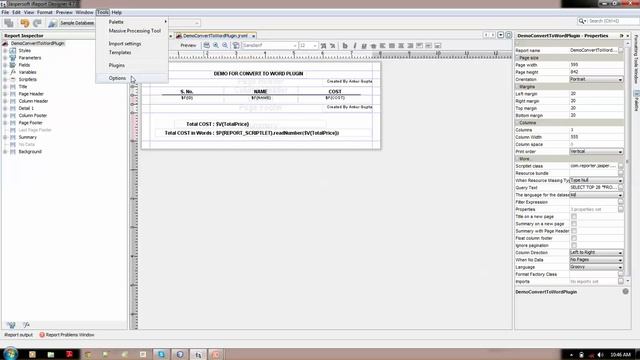Open the Query Text editor button

620,188
